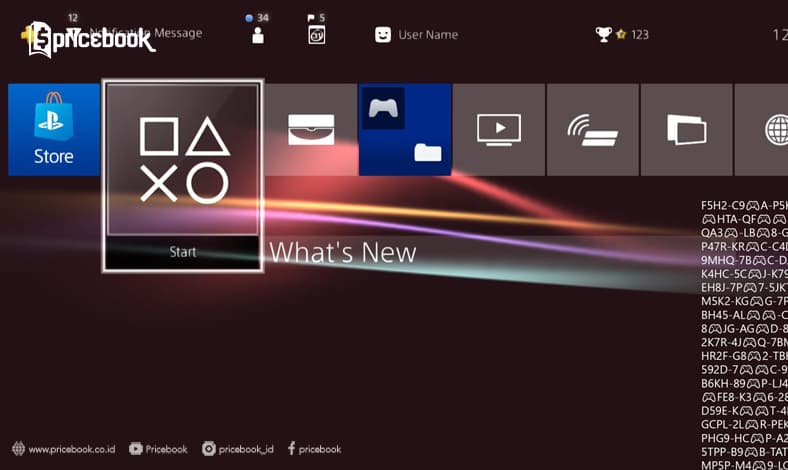Viewport: 788px width, 470px height.
Task: Open the Share Factory wireless tile
Action: click(x=593, y=130)
